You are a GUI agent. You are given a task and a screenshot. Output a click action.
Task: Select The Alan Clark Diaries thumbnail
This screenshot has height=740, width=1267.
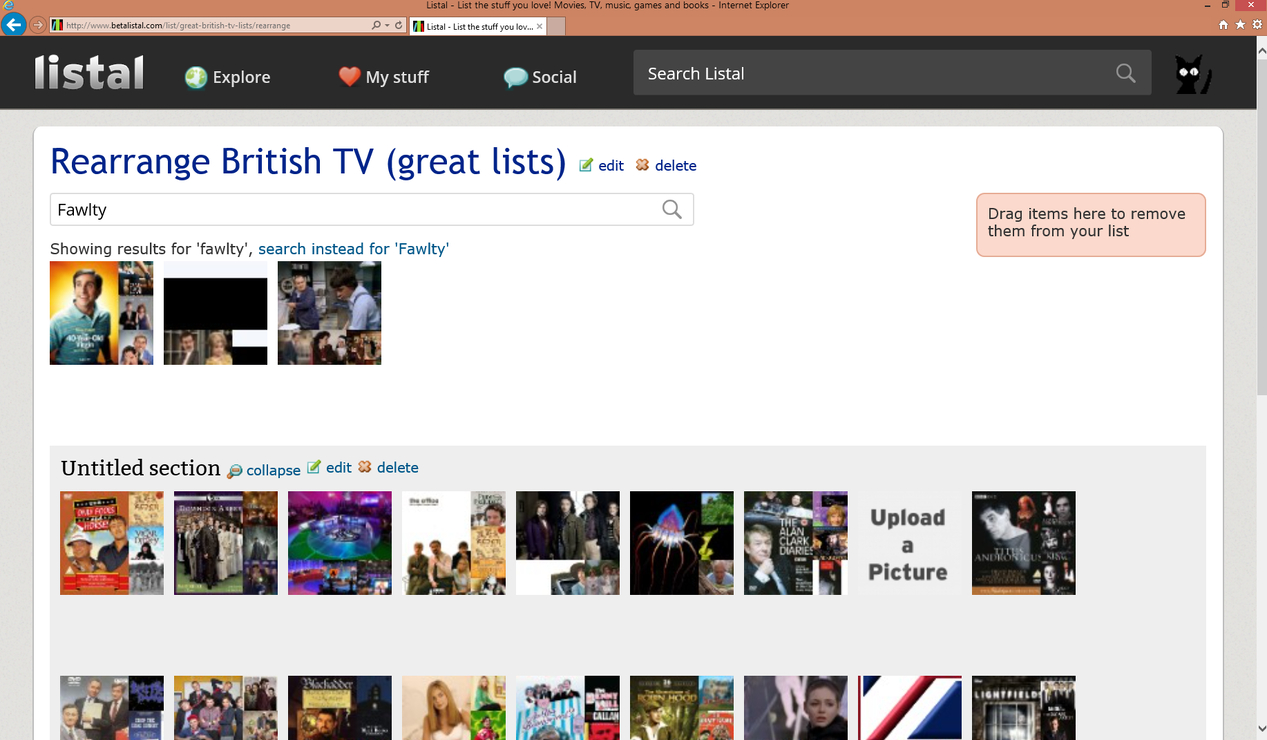796,543
